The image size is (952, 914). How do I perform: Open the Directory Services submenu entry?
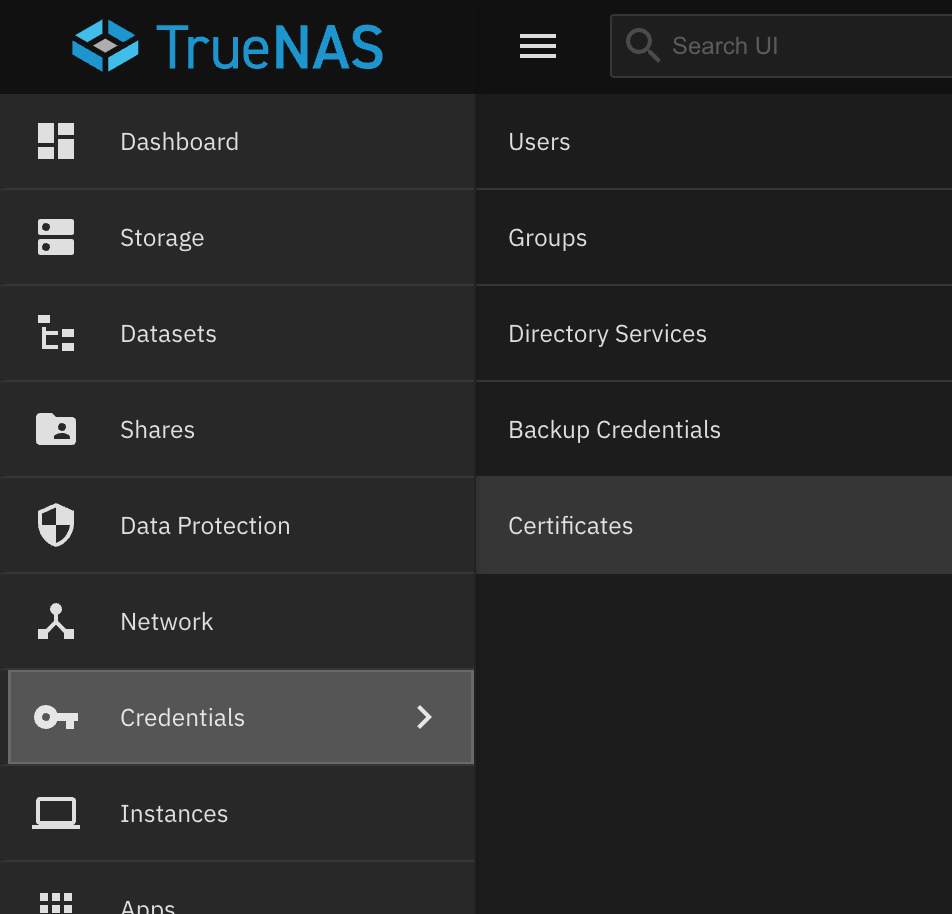pyautogui.click(x=607, y=334)
